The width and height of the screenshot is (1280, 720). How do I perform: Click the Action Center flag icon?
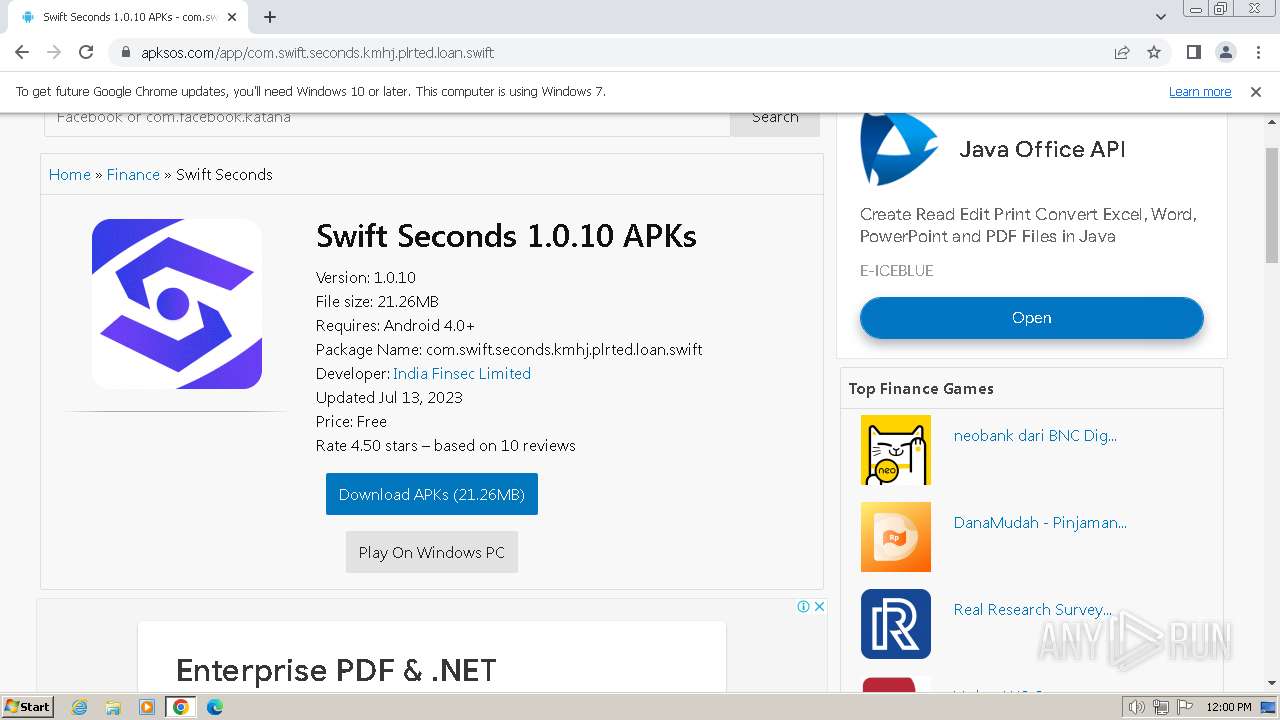(x=1185, y=707)
